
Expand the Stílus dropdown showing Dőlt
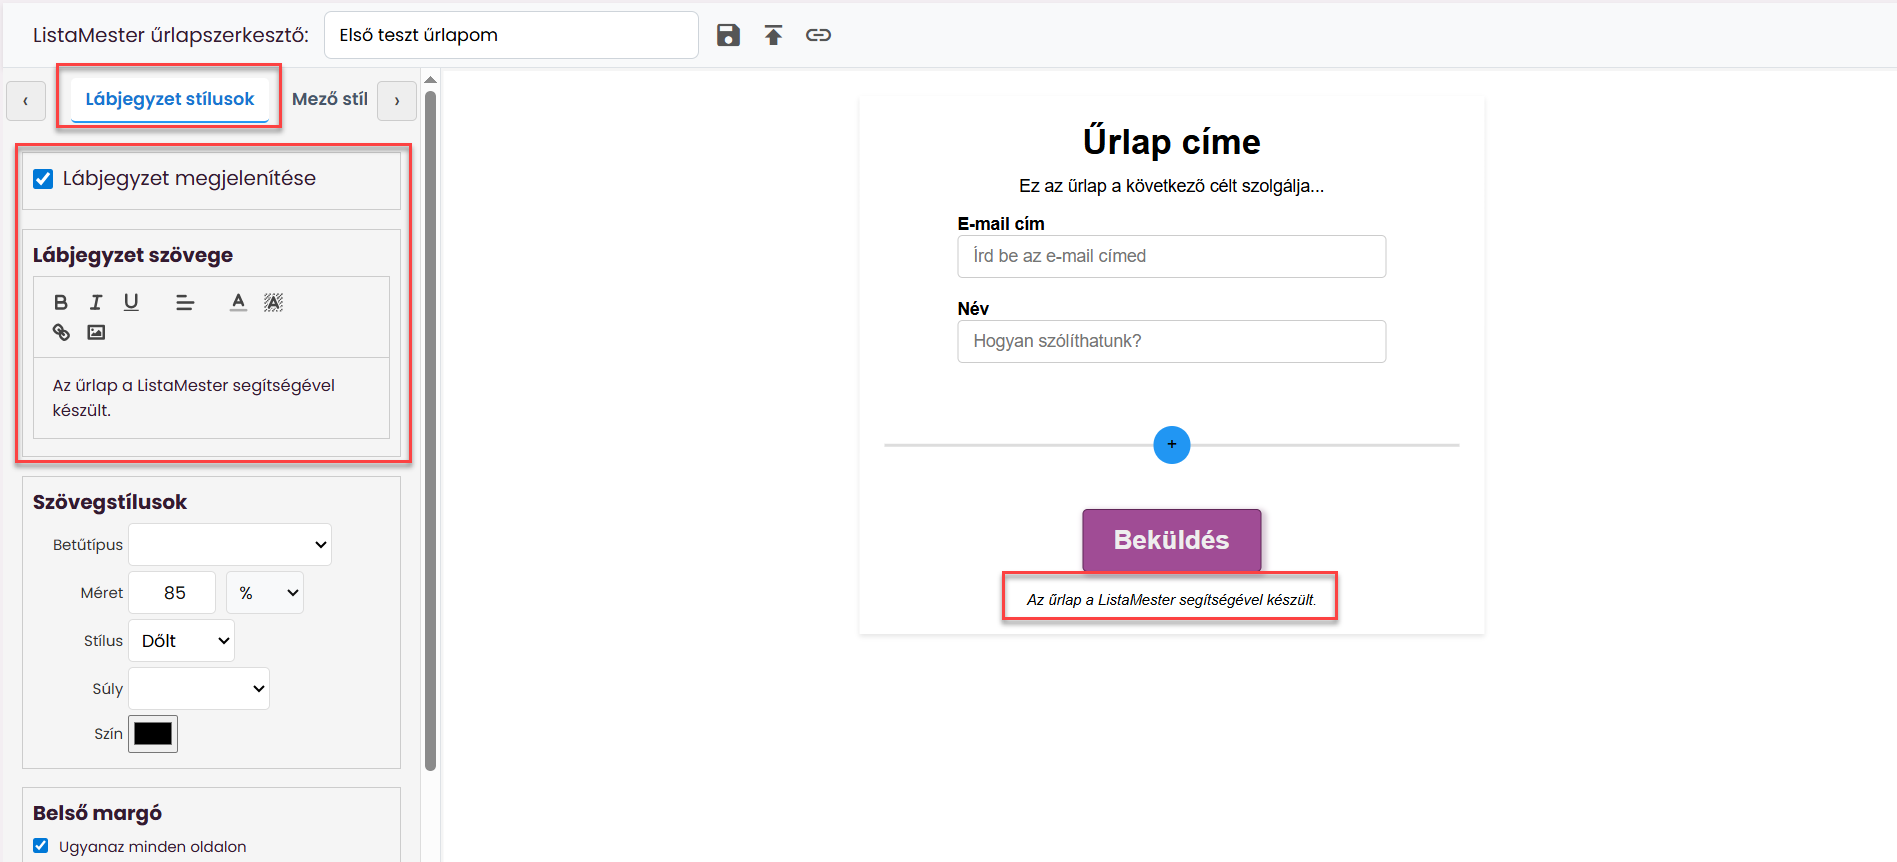coord(181,641)
